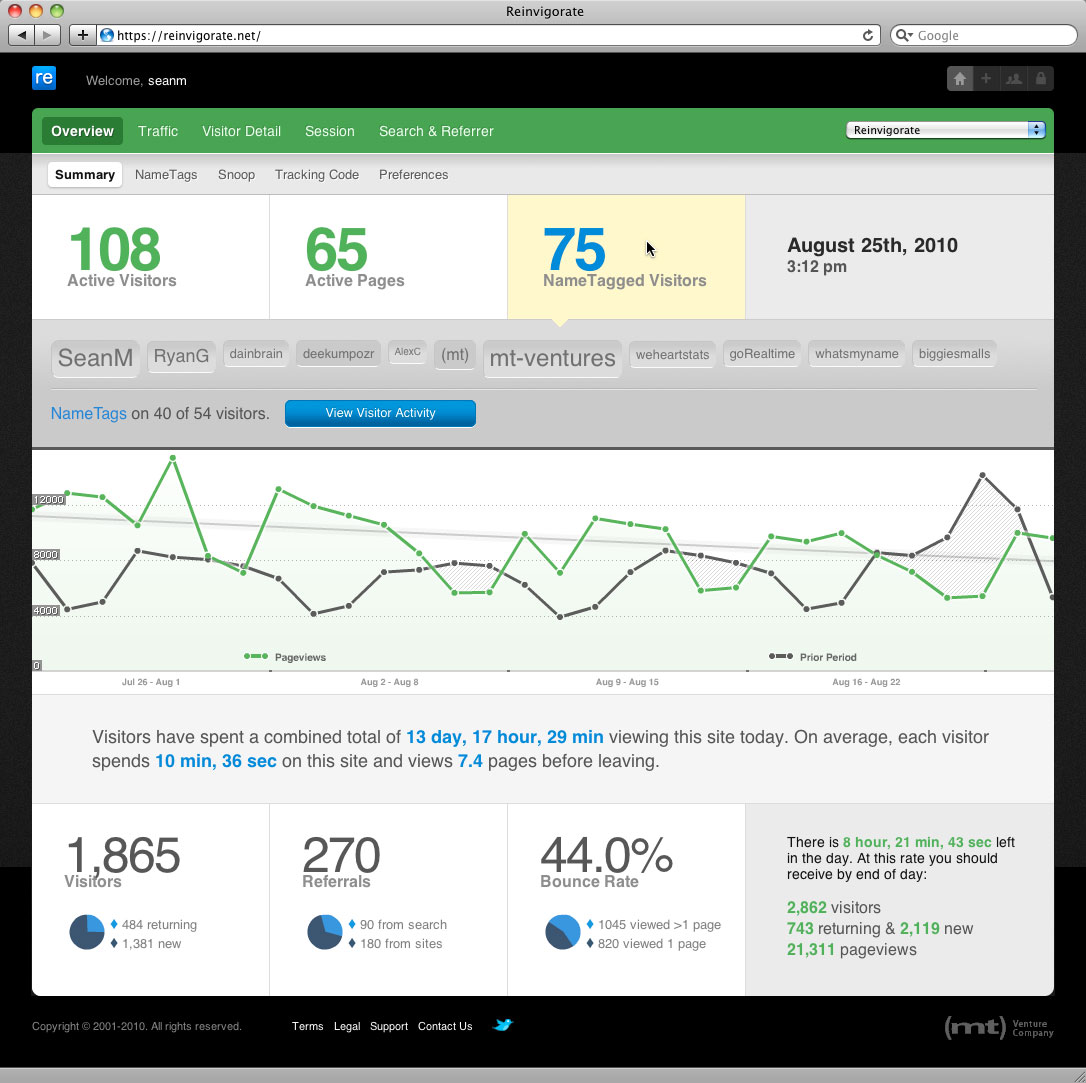
Task: Click the View Visitor Activity button
Action: click(380, 413)
